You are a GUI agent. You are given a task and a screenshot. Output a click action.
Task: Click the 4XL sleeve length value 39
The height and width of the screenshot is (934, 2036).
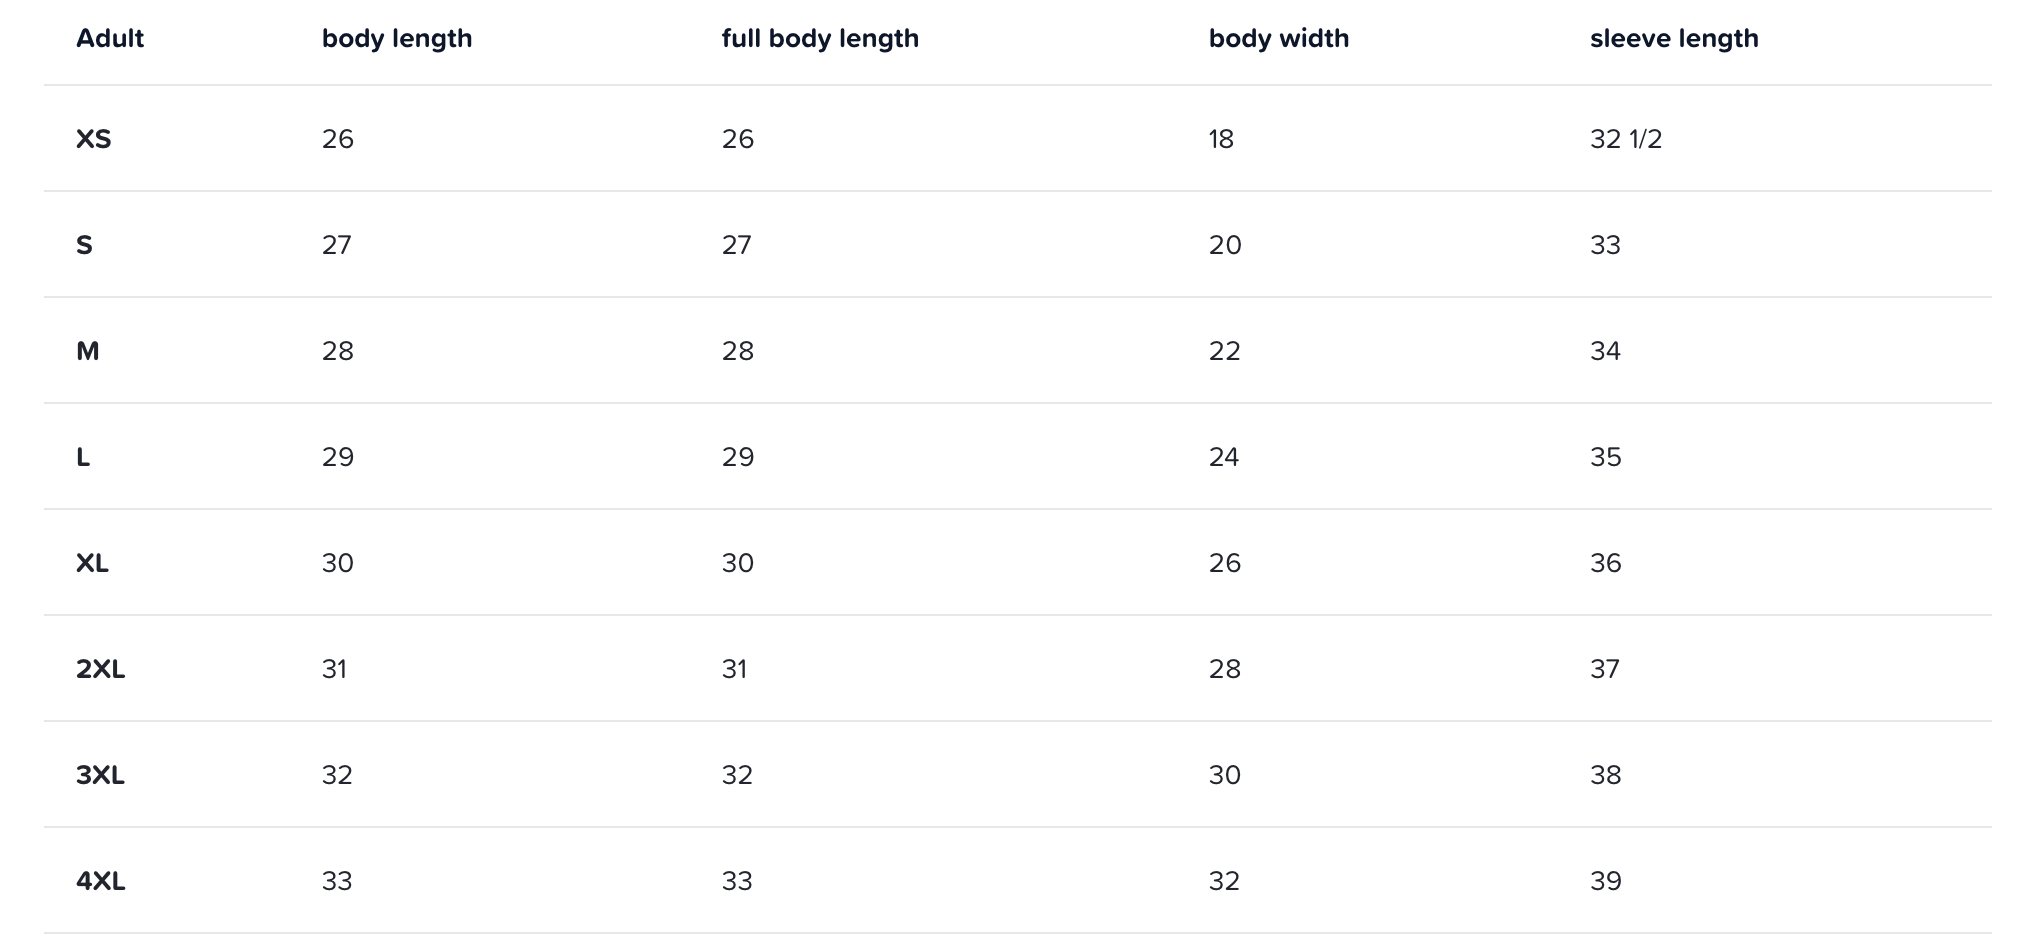click(1605, 881)
